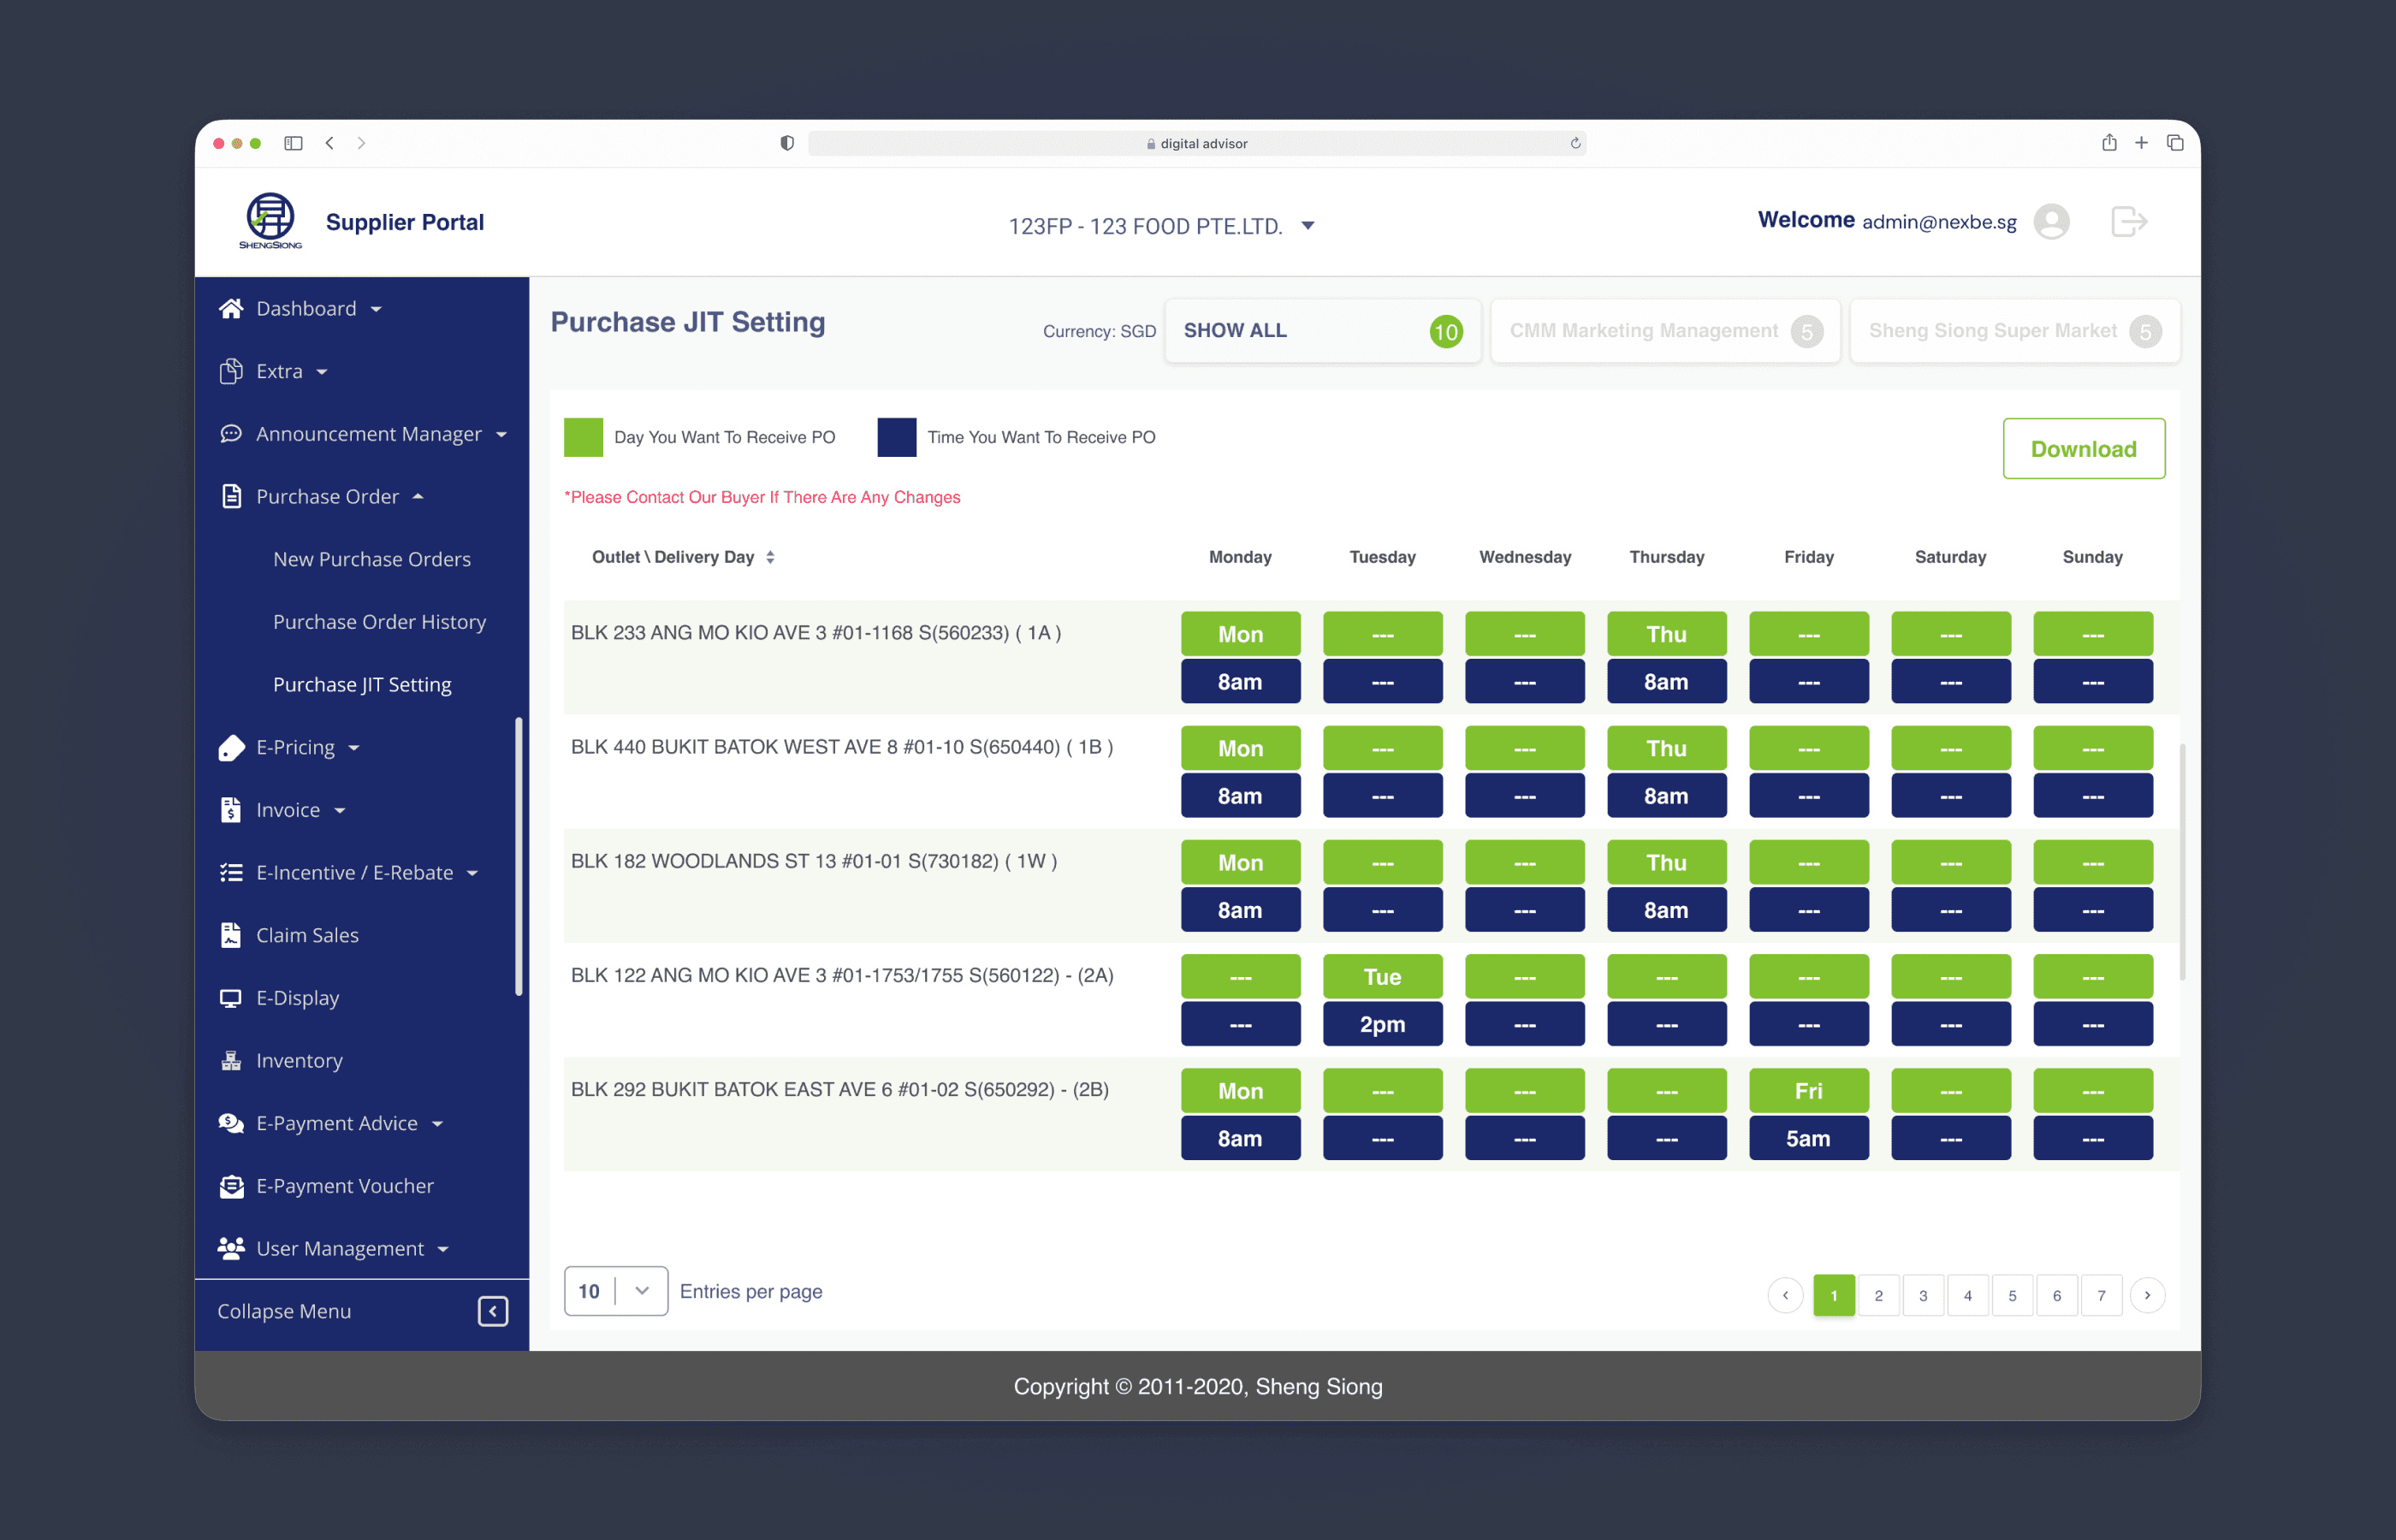Click the Tue cell for BLK 122
Viewport: 2396px width, 1540px height.
tap(1383, 976)
